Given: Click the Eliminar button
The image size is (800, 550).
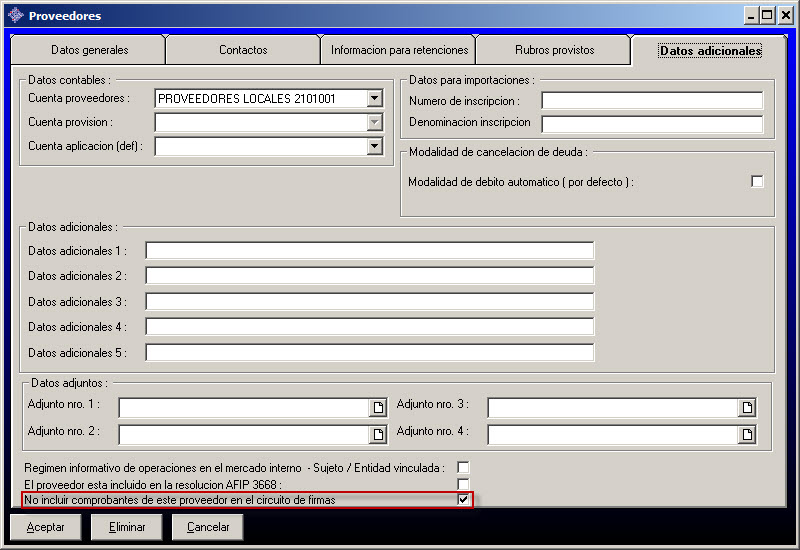Looking at the screenshot, I should (126, 527).
